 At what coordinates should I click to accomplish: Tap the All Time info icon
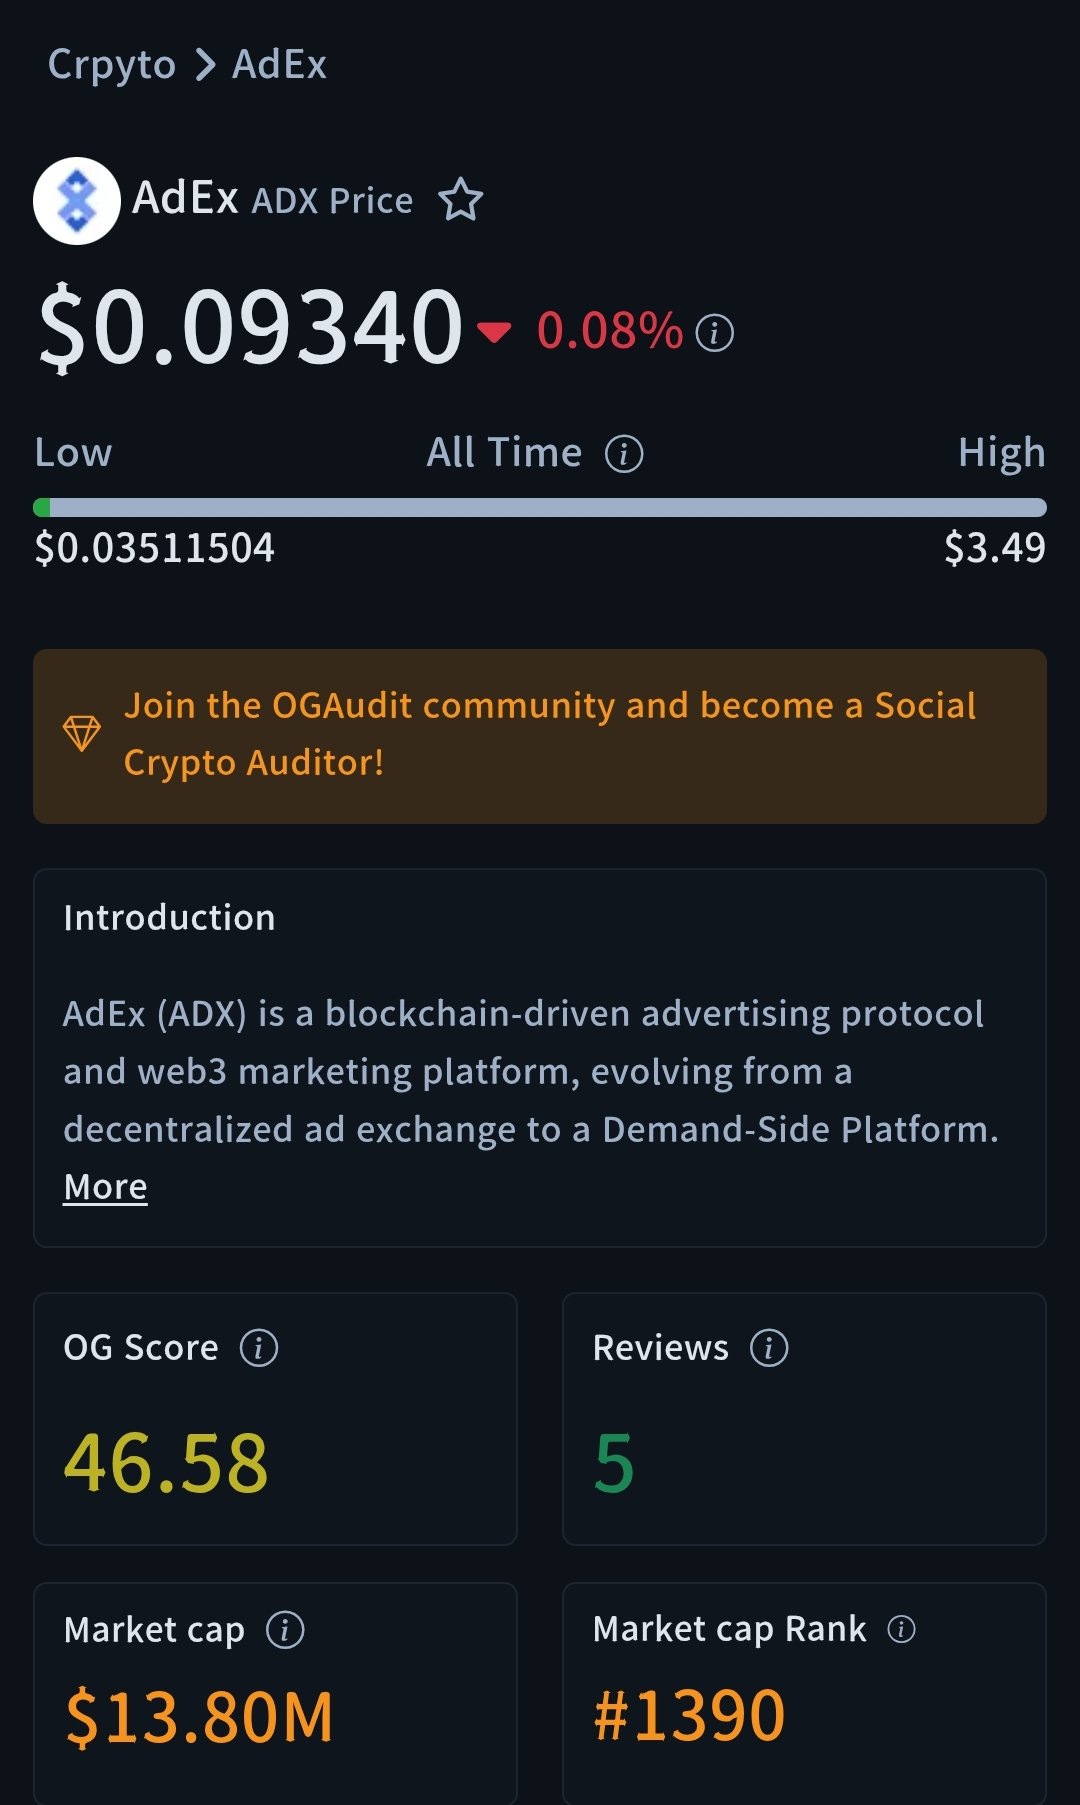click(624, 454)
